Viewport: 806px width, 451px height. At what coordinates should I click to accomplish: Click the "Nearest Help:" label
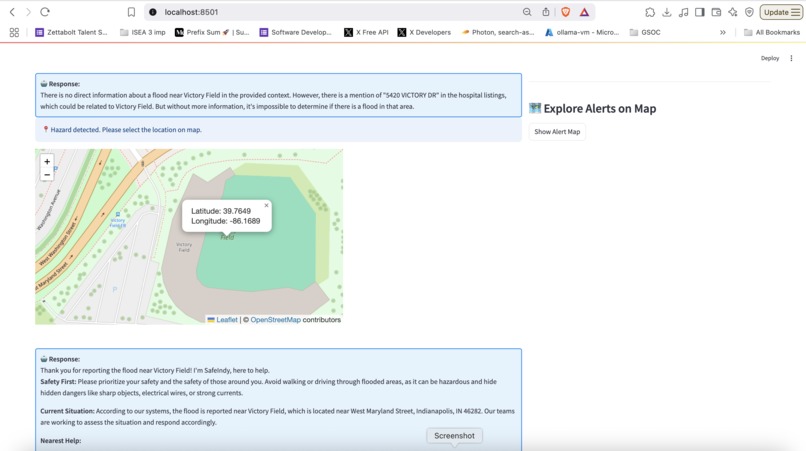(x=61, y=441)
